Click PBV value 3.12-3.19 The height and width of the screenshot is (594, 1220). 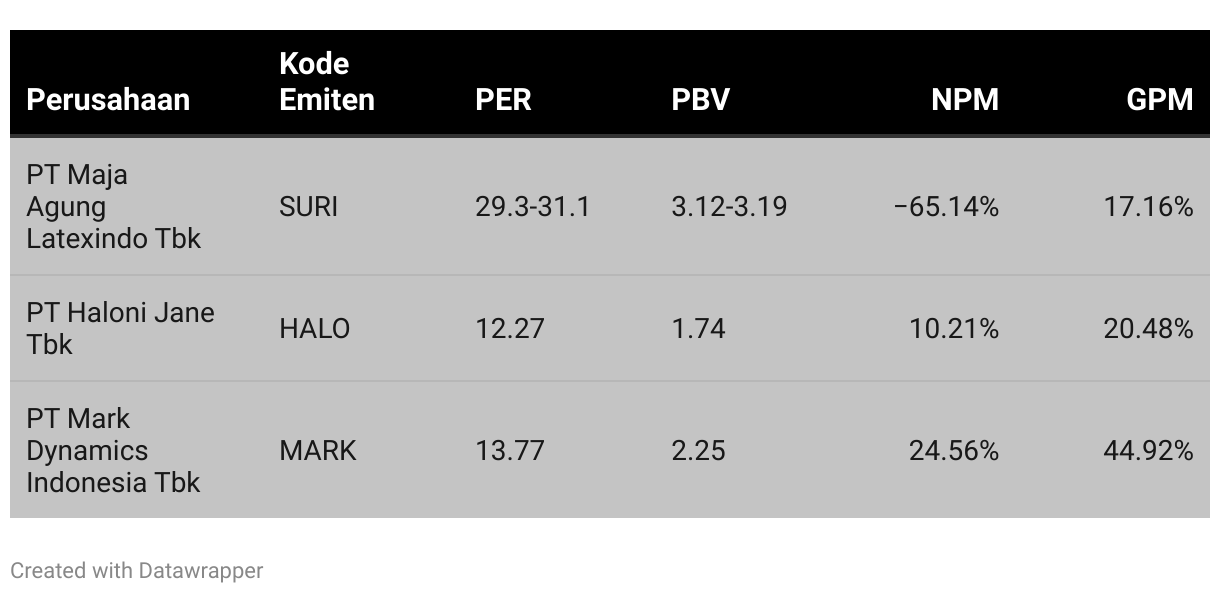(729, 207)
